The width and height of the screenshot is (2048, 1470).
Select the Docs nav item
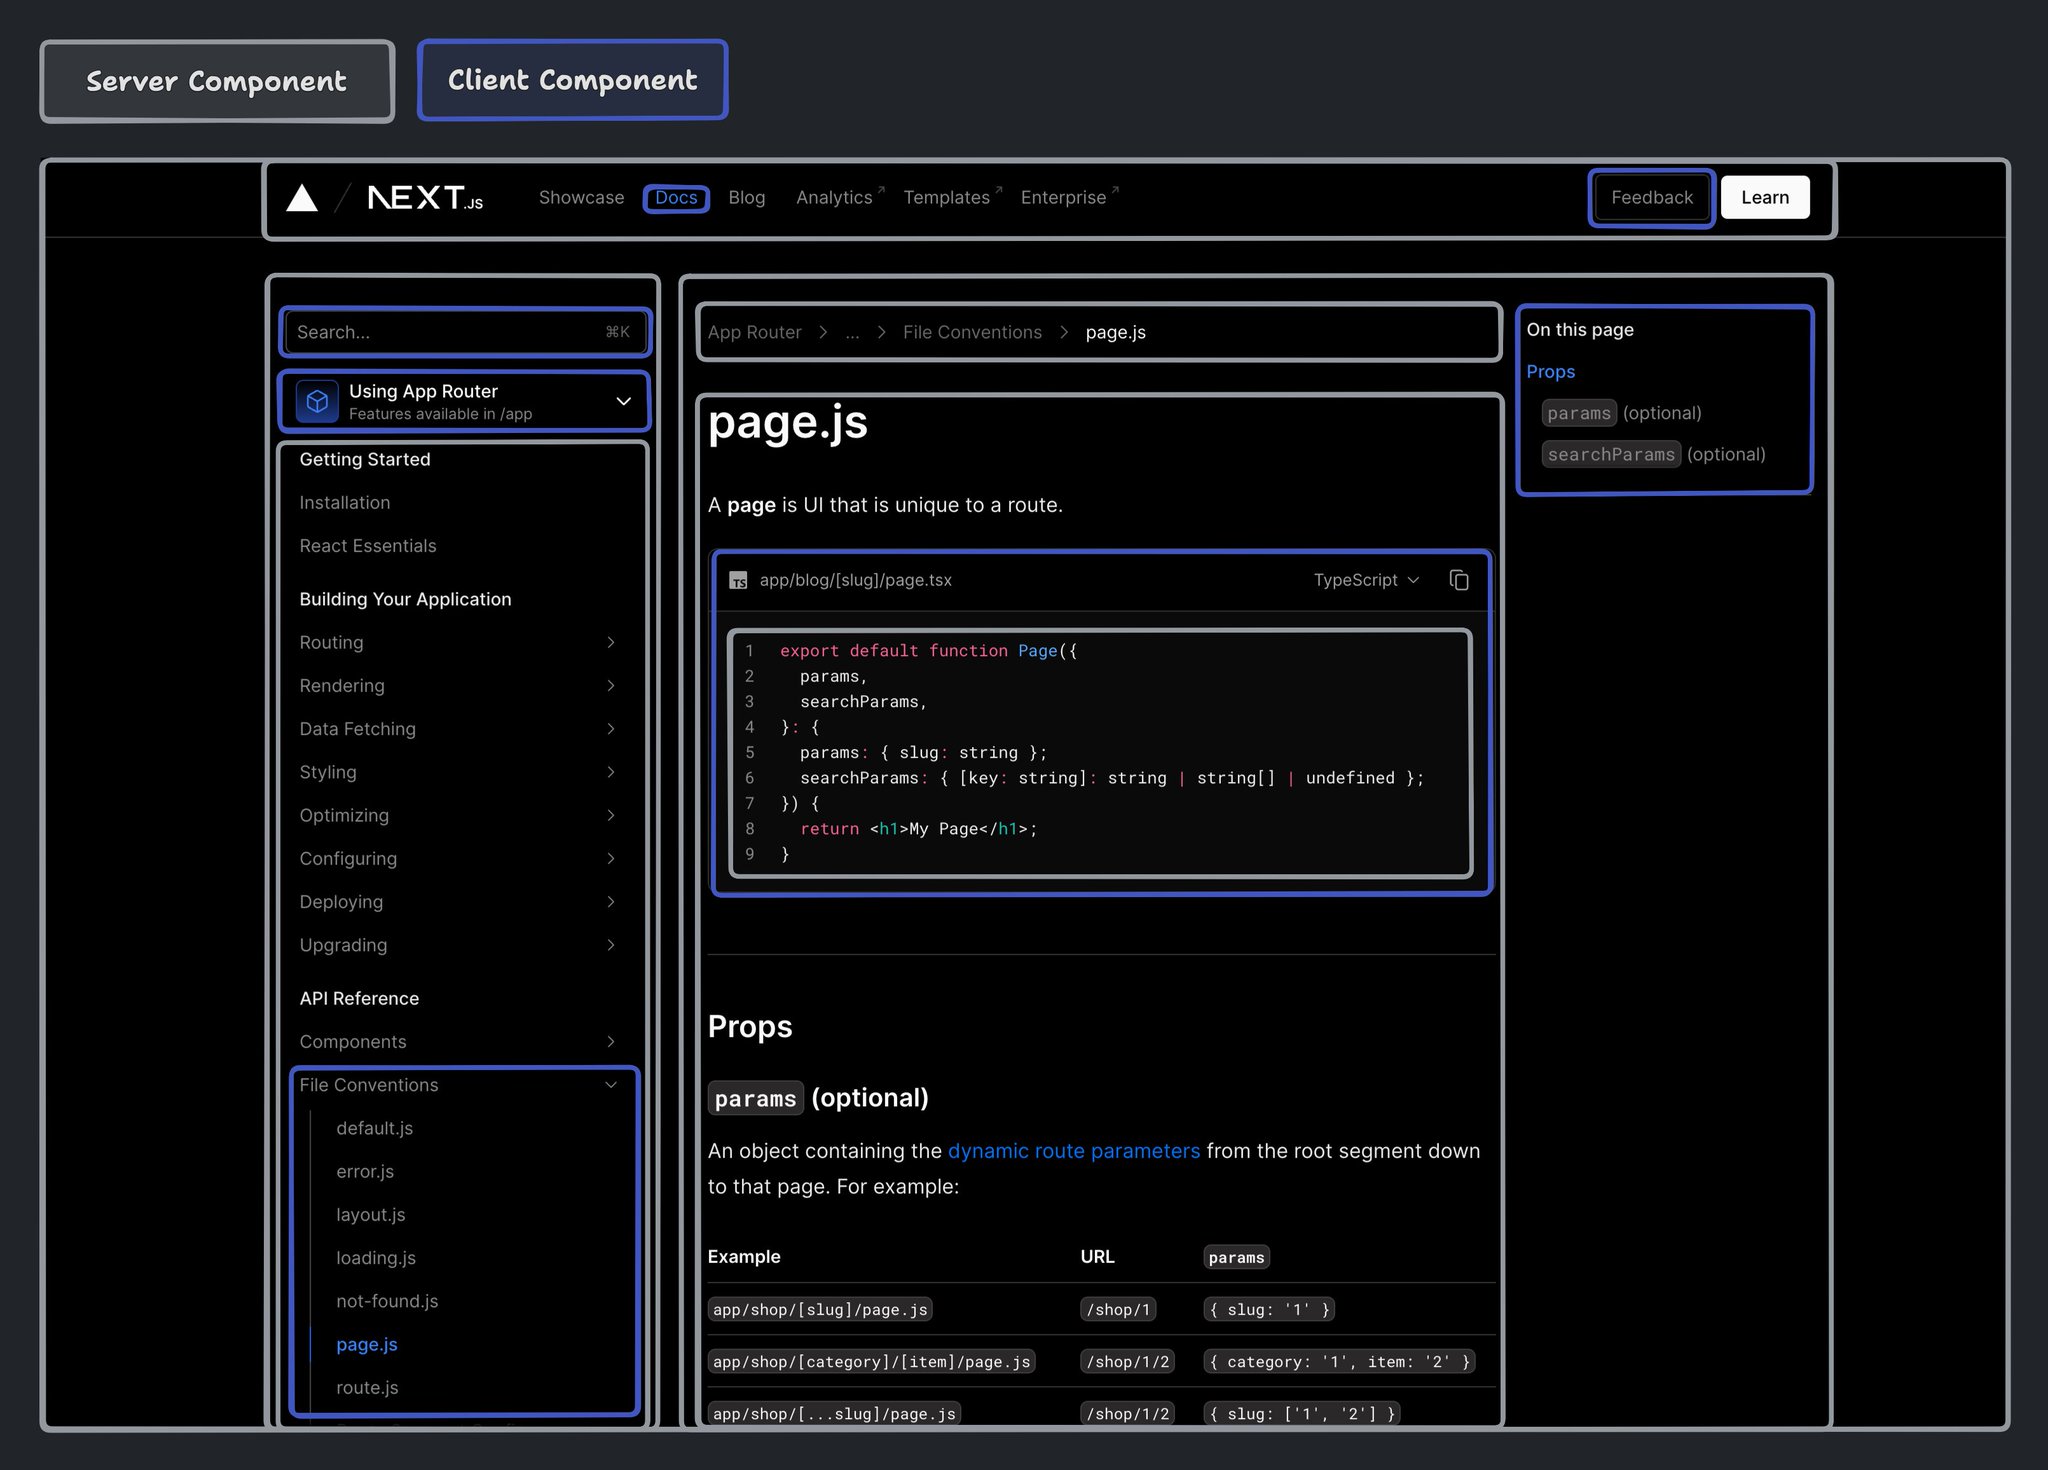point(676,198)
